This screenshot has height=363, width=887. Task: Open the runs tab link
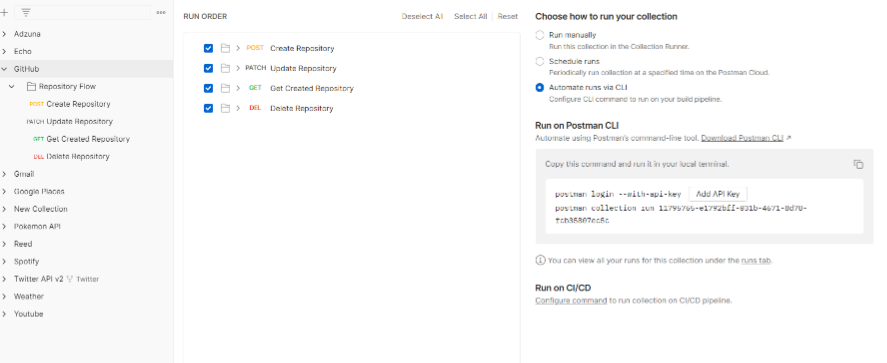click(x=756, y=261)
